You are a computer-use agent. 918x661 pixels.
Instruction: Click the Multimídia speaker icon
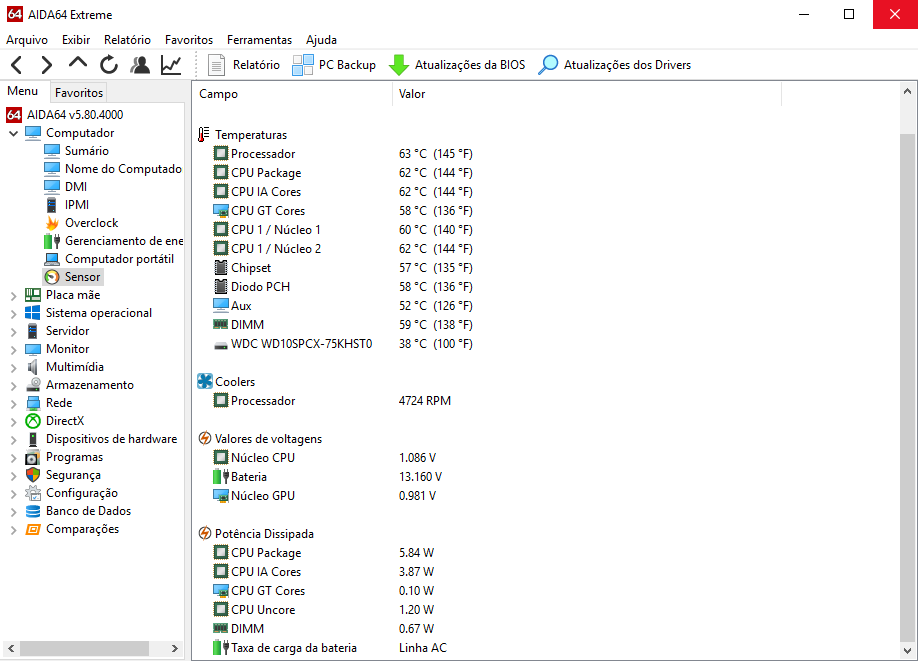33,367
